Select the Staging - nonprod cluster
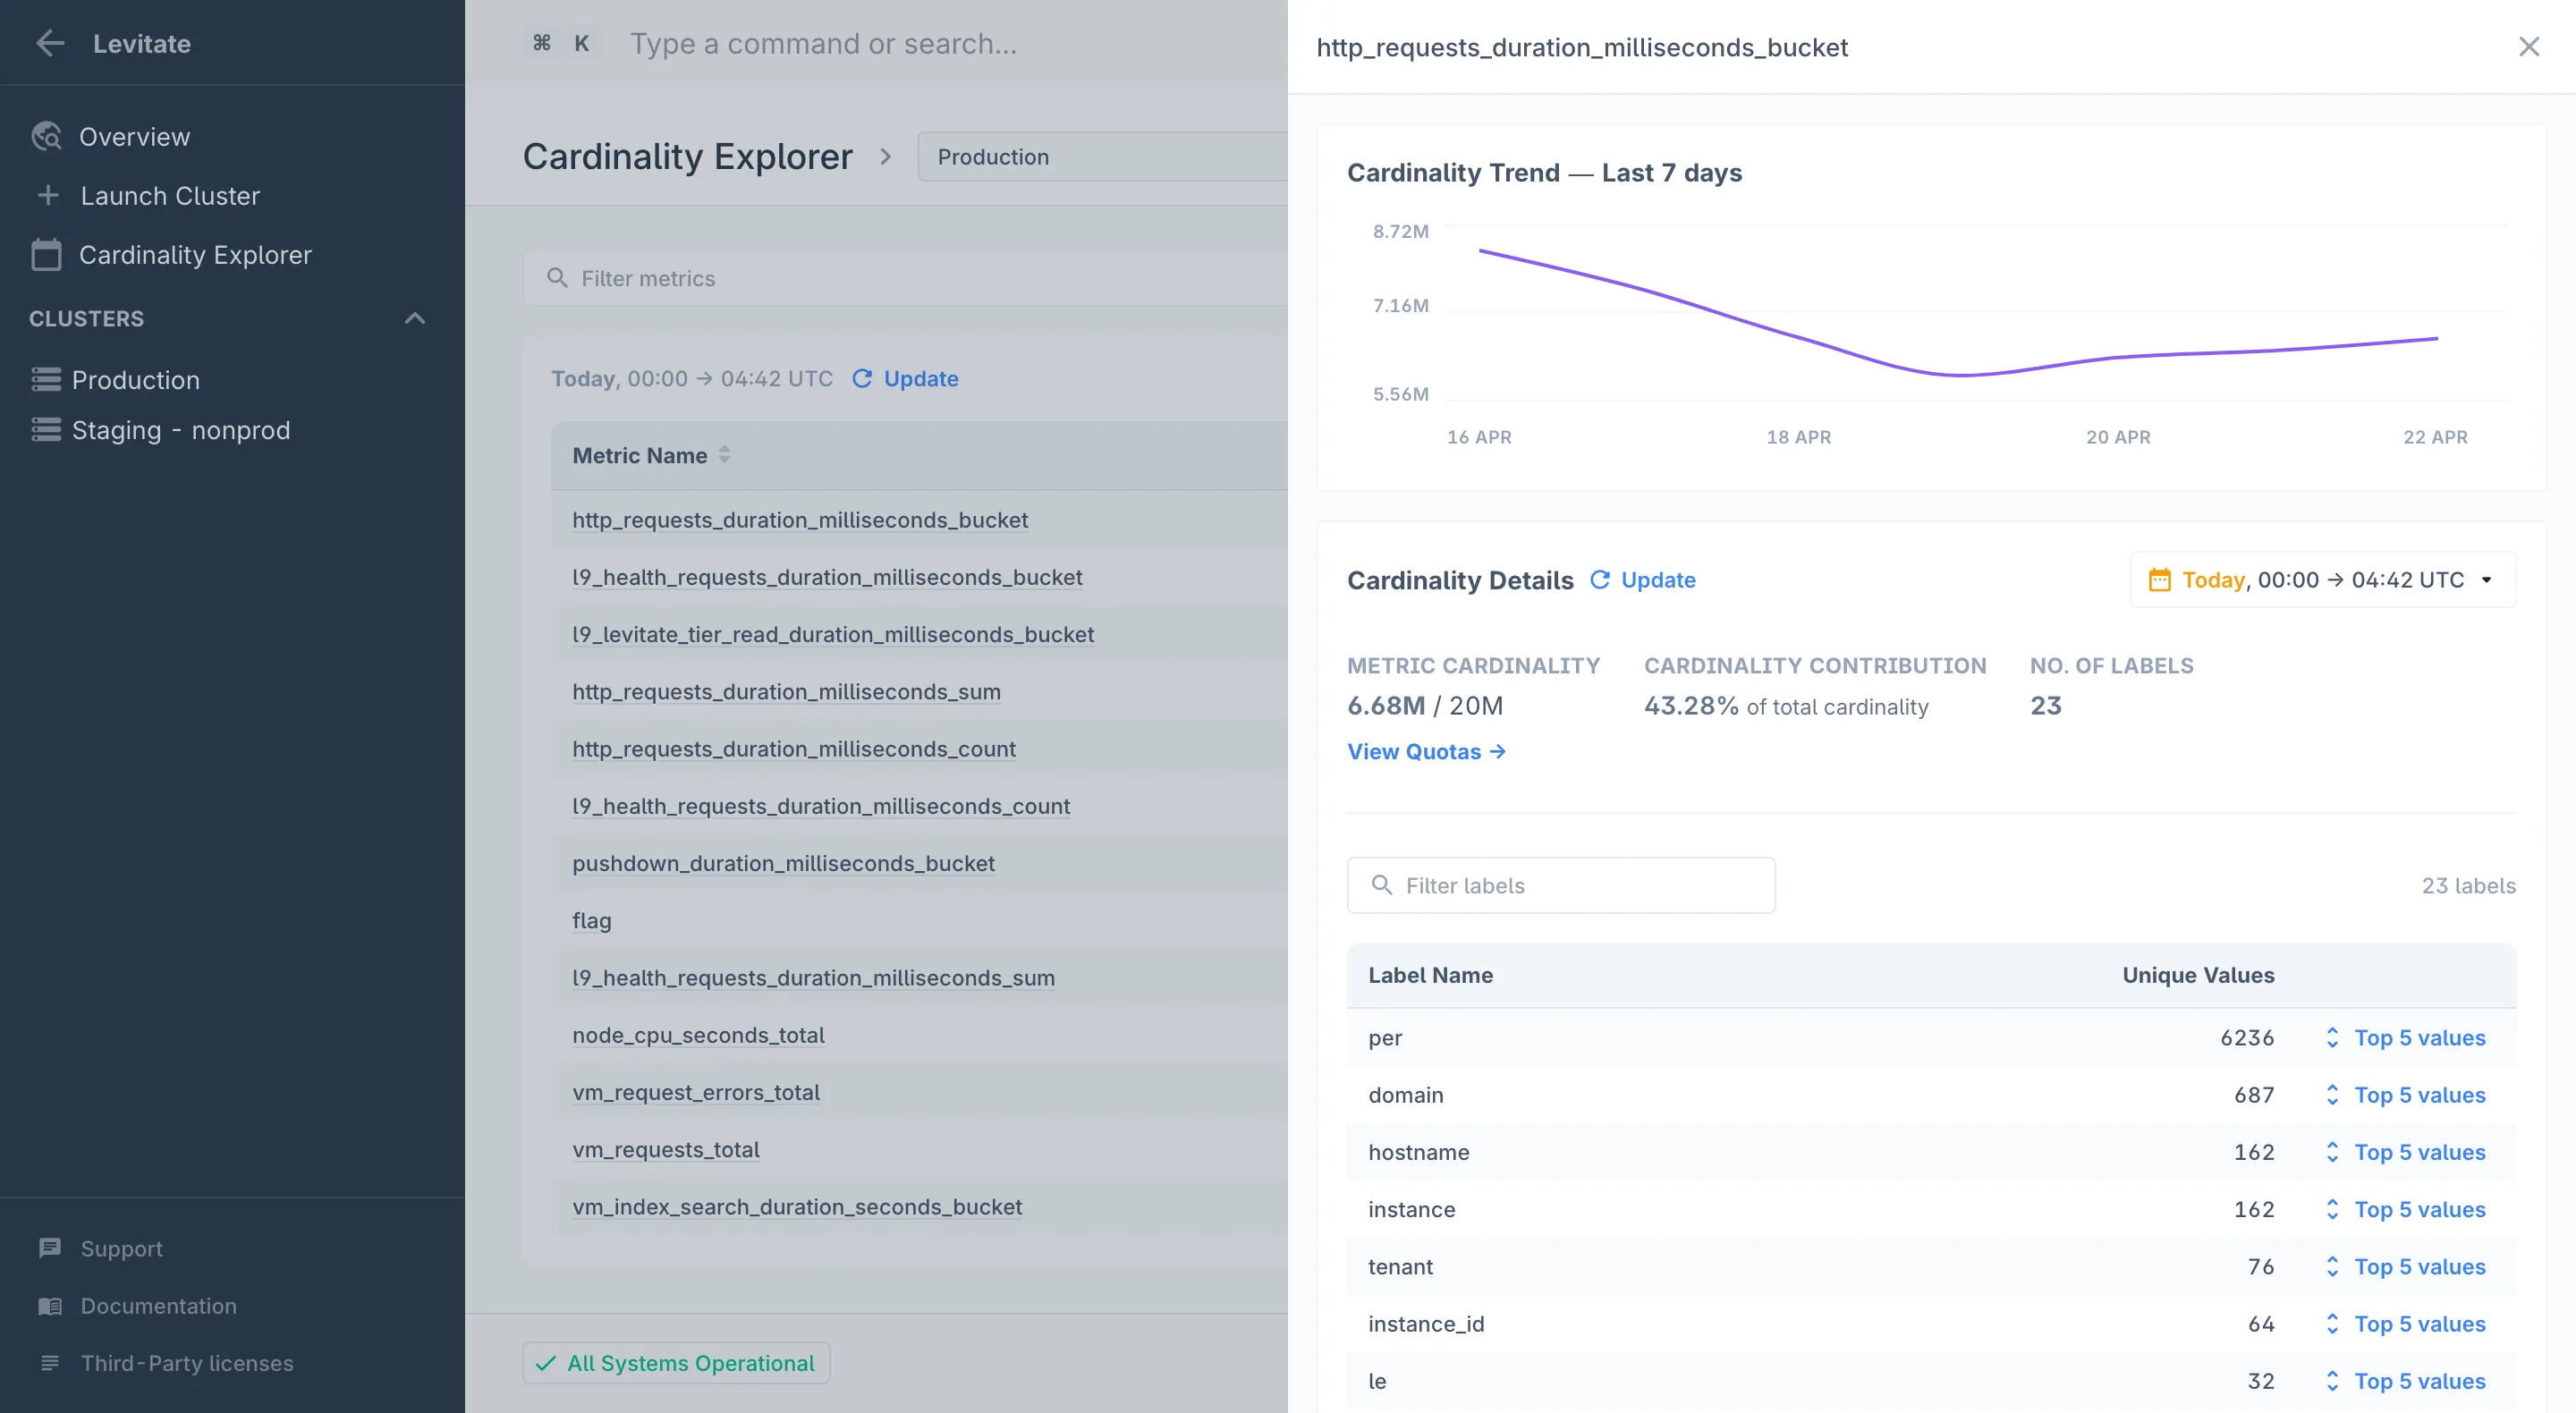Image resolution: width=2576 pixels, height=1413 pixels. [181, 430]
